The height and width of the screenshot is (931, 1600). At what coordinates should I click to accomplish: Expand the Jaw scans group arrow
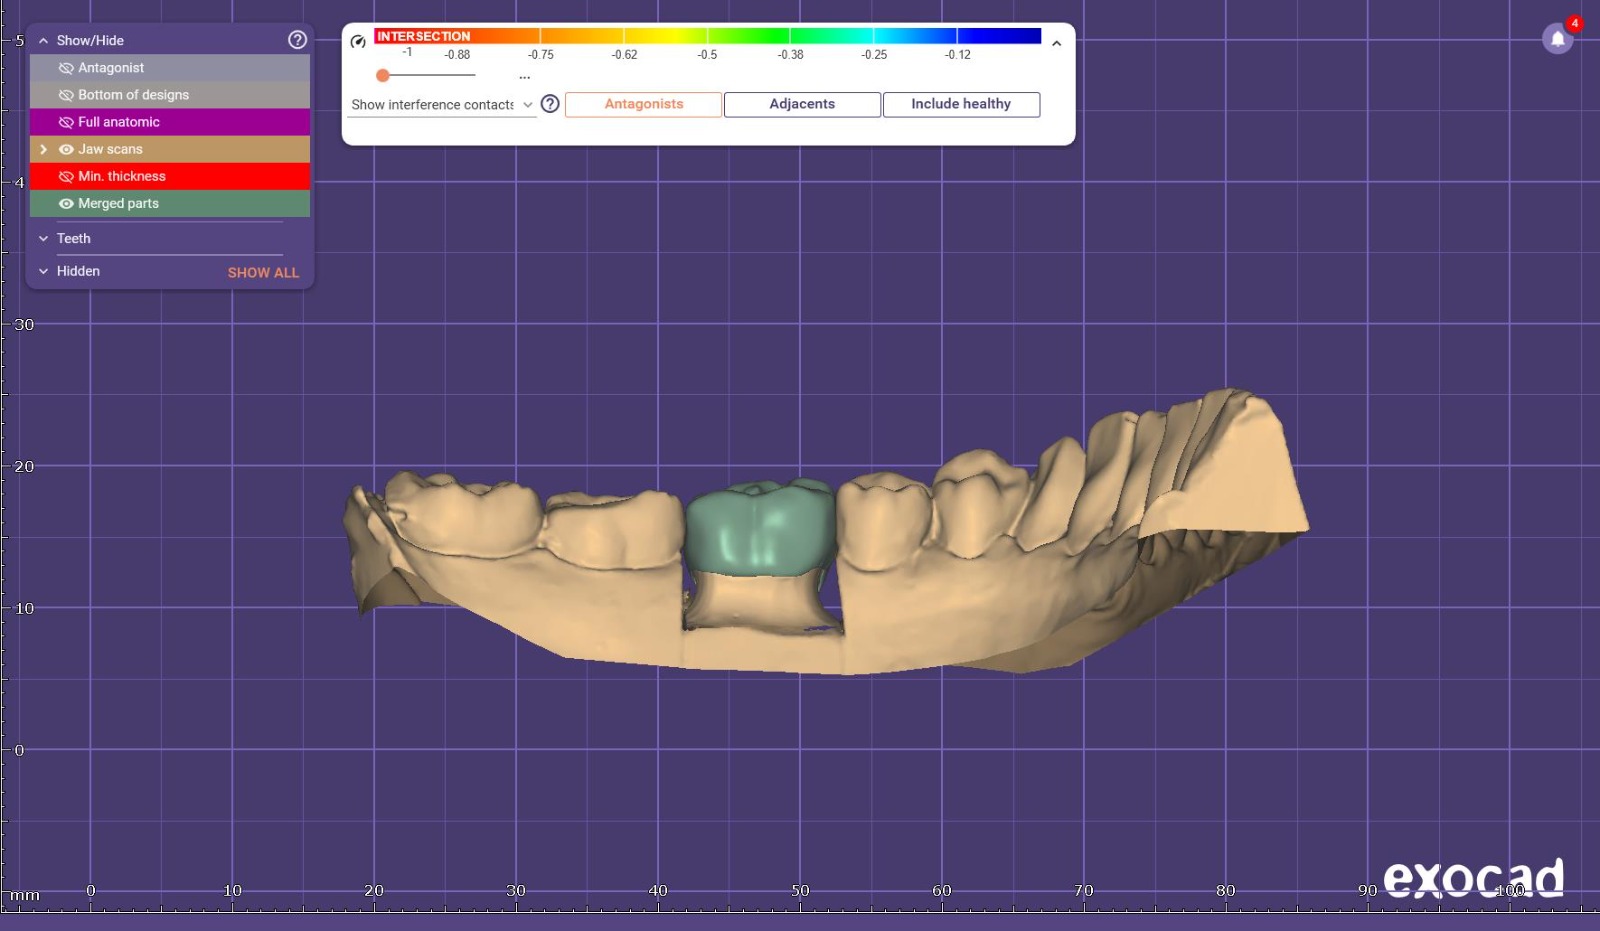pos(43,149)
